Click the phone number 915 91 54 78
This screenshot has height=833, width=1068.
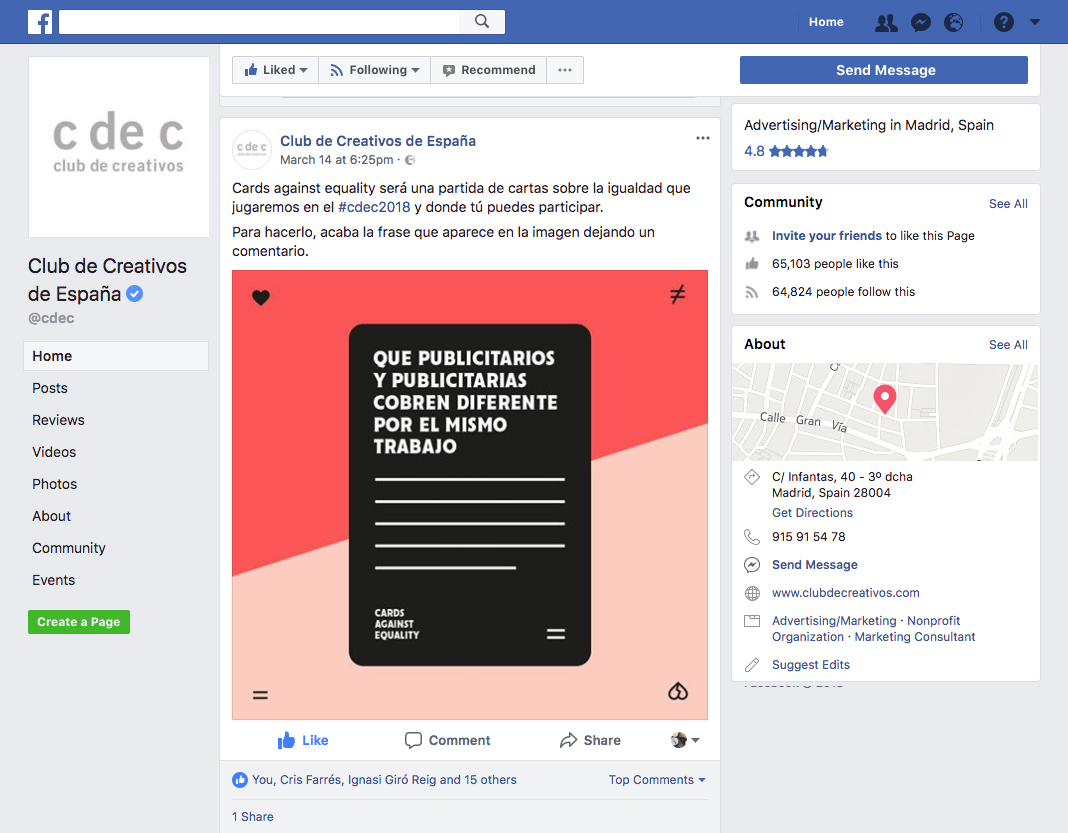[808, 537]
